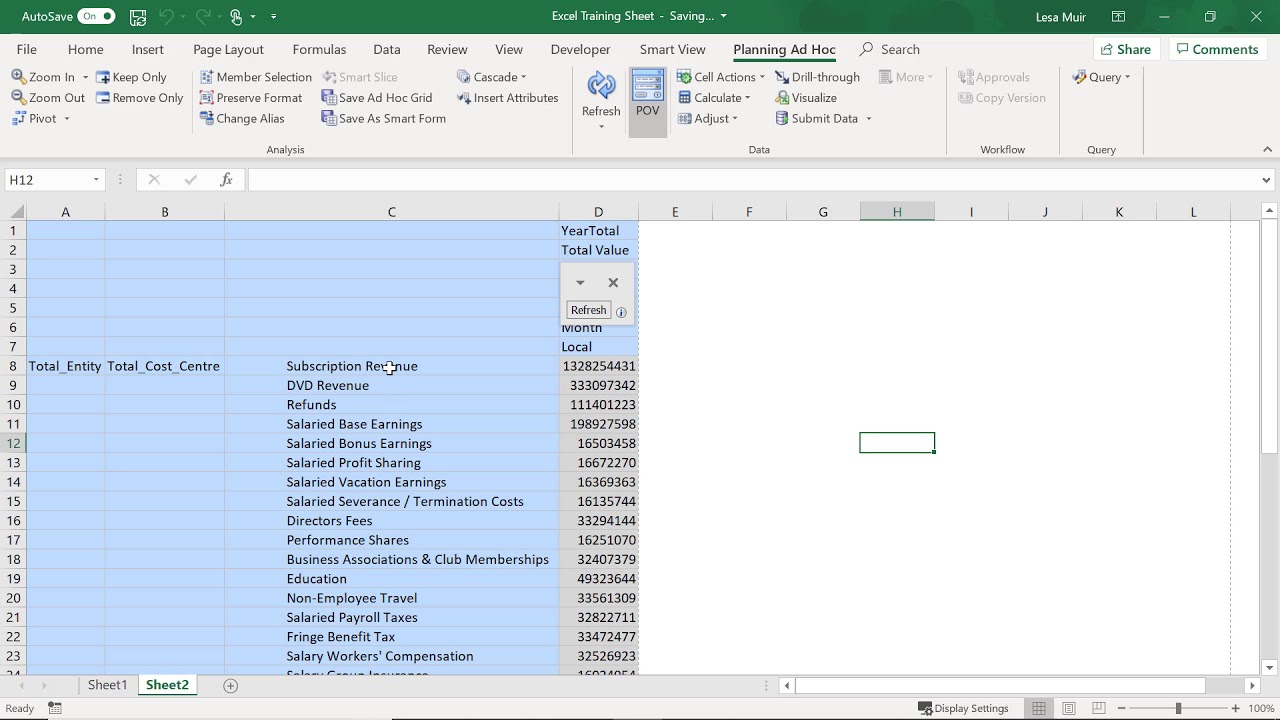Collapse the ribbon
Viewport: 1280px width, 720px height.
coord(1268,150)
